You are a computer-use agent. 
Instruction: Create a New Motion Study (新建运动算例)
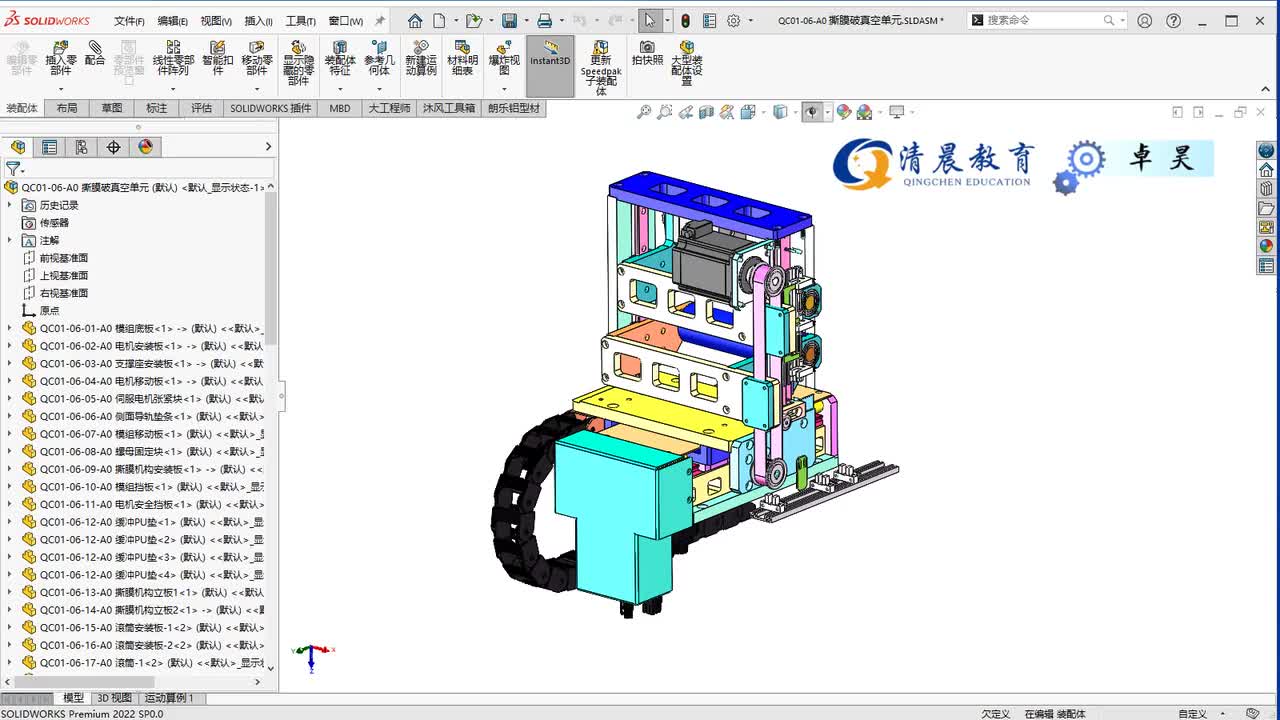[x=421, y=58]
